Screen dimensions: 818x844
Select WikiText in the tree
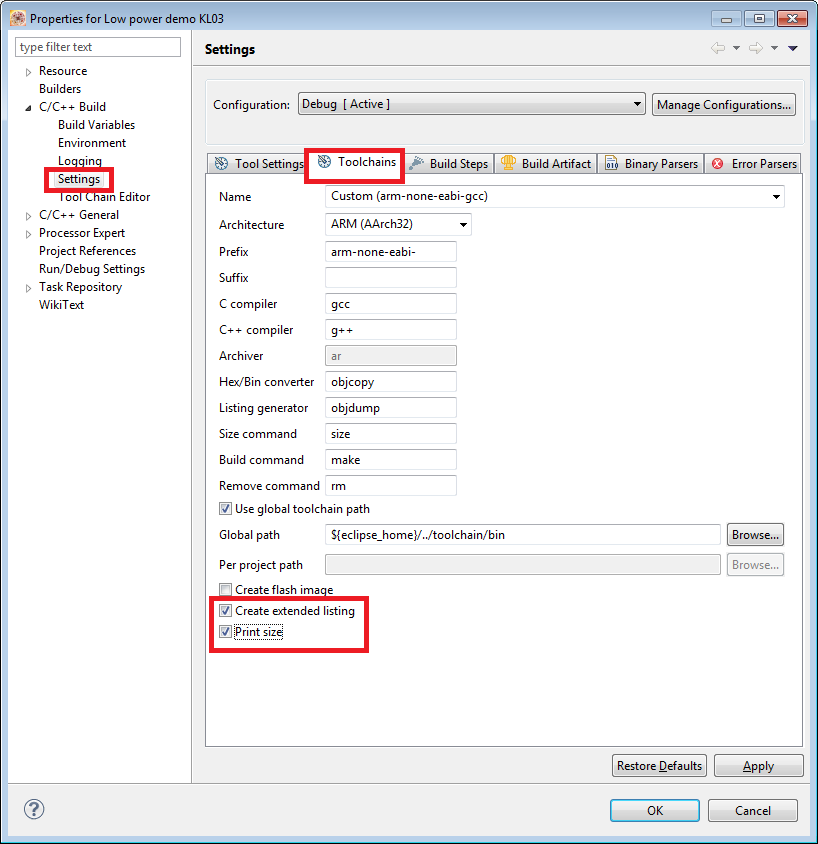(61, 305)
